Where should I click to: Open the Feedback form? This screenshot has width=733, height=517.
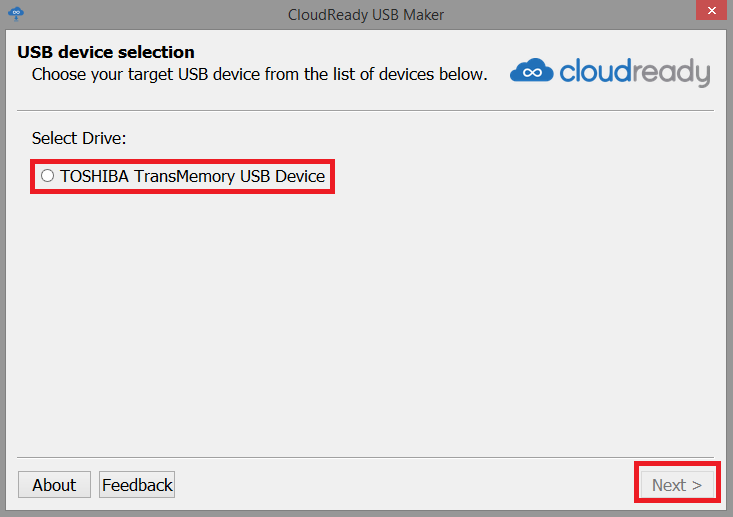coord(137,485)
